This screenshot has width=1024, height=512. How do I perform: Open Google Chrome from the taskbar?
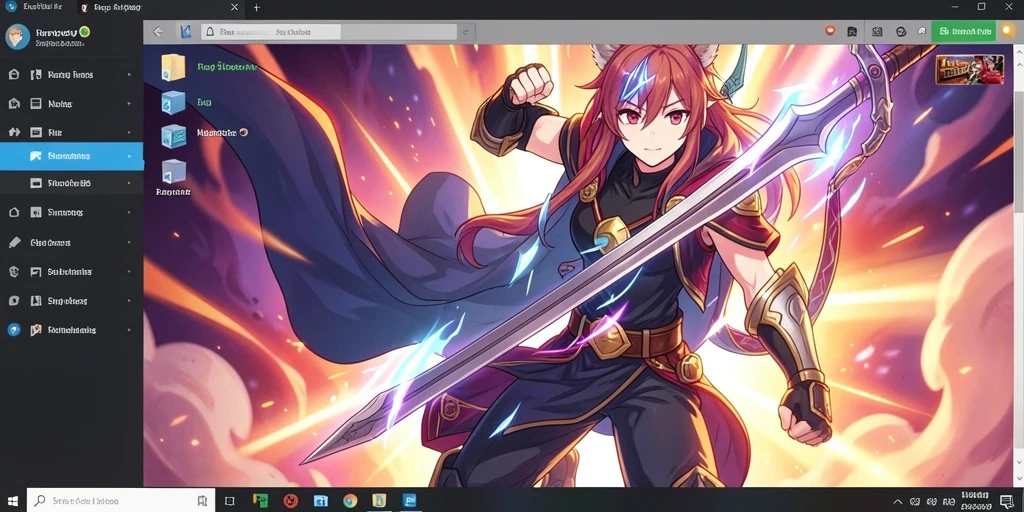point(350,501)
